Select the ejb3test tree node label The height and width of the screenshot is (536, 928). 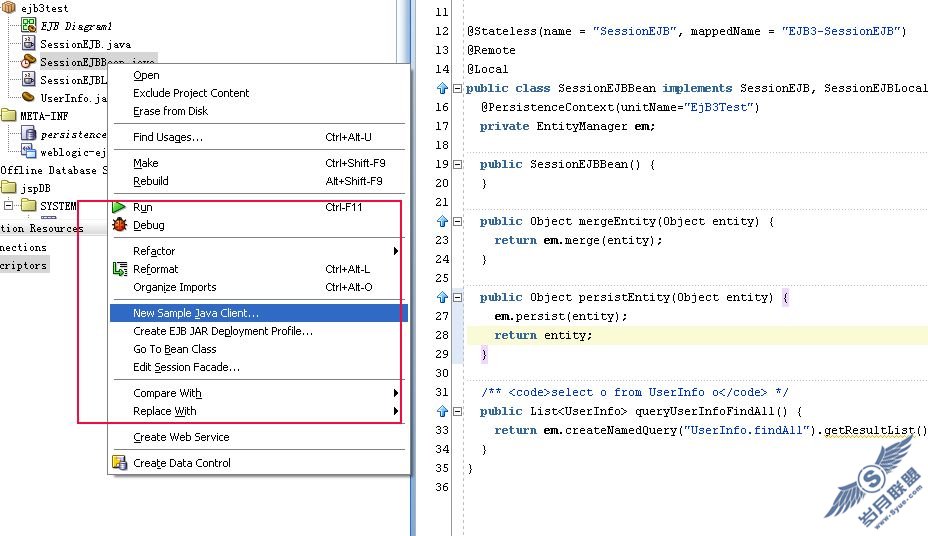click(44, 8)
